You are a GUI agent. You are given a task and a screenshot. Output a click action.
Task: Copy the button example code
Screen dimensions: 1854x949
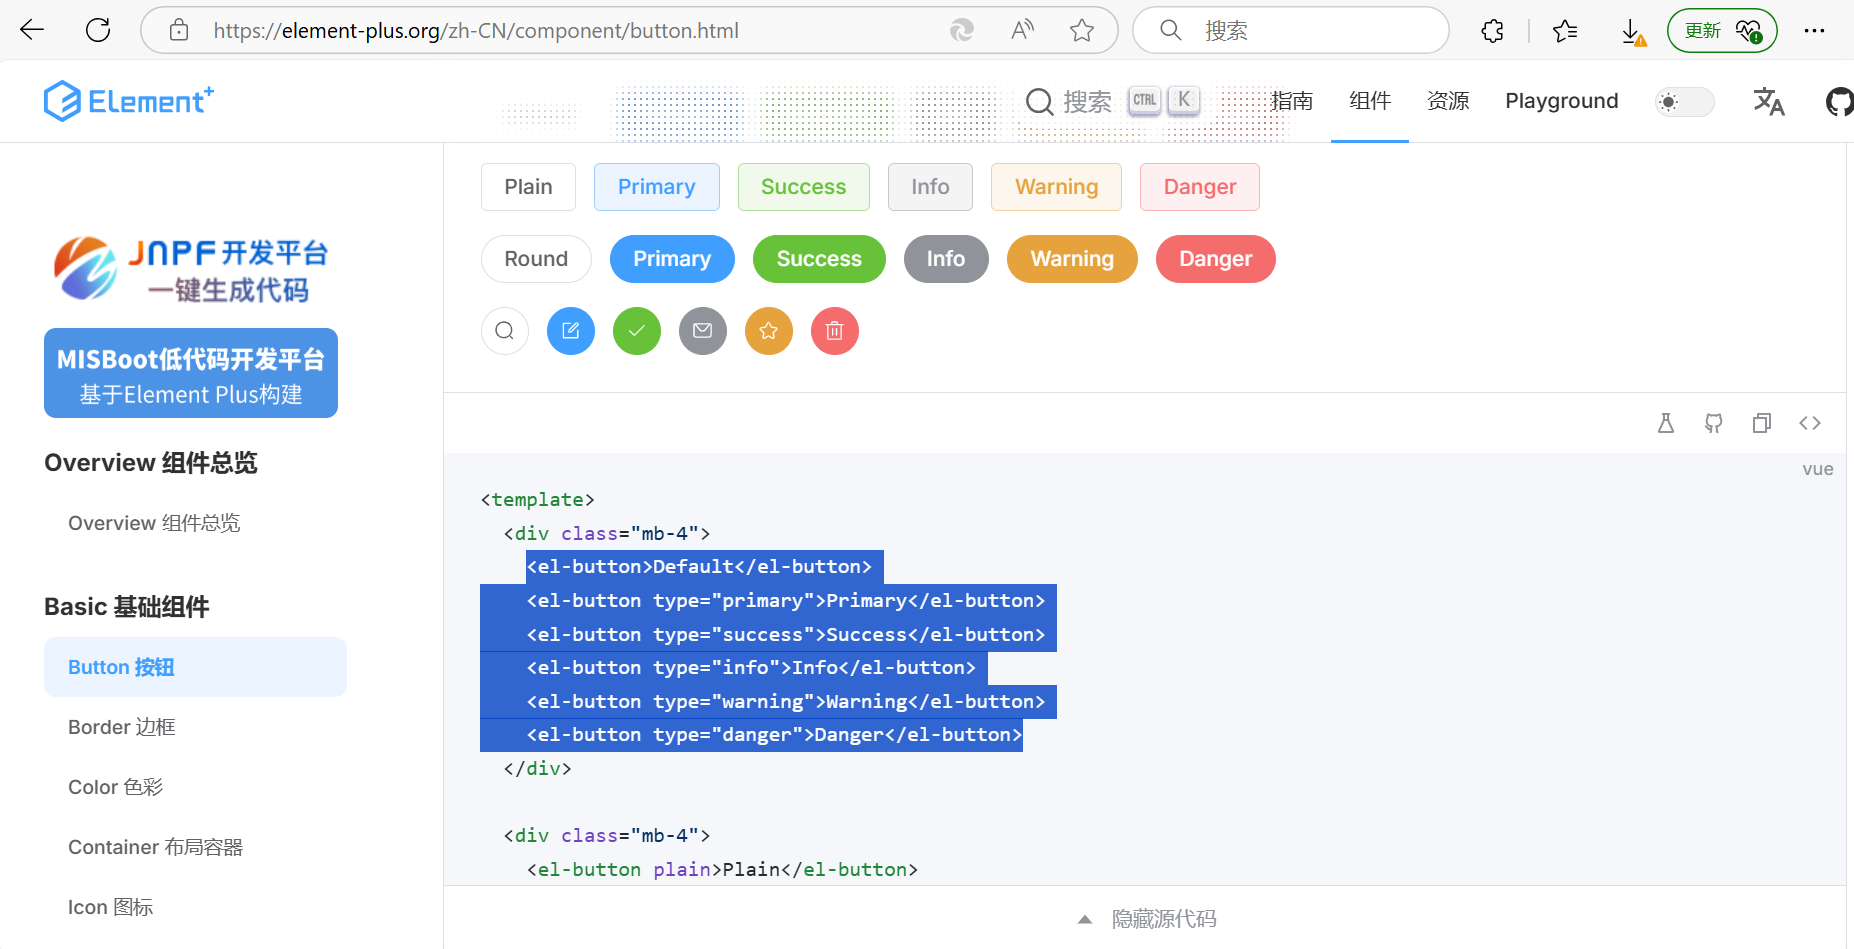pos(1762,423)
